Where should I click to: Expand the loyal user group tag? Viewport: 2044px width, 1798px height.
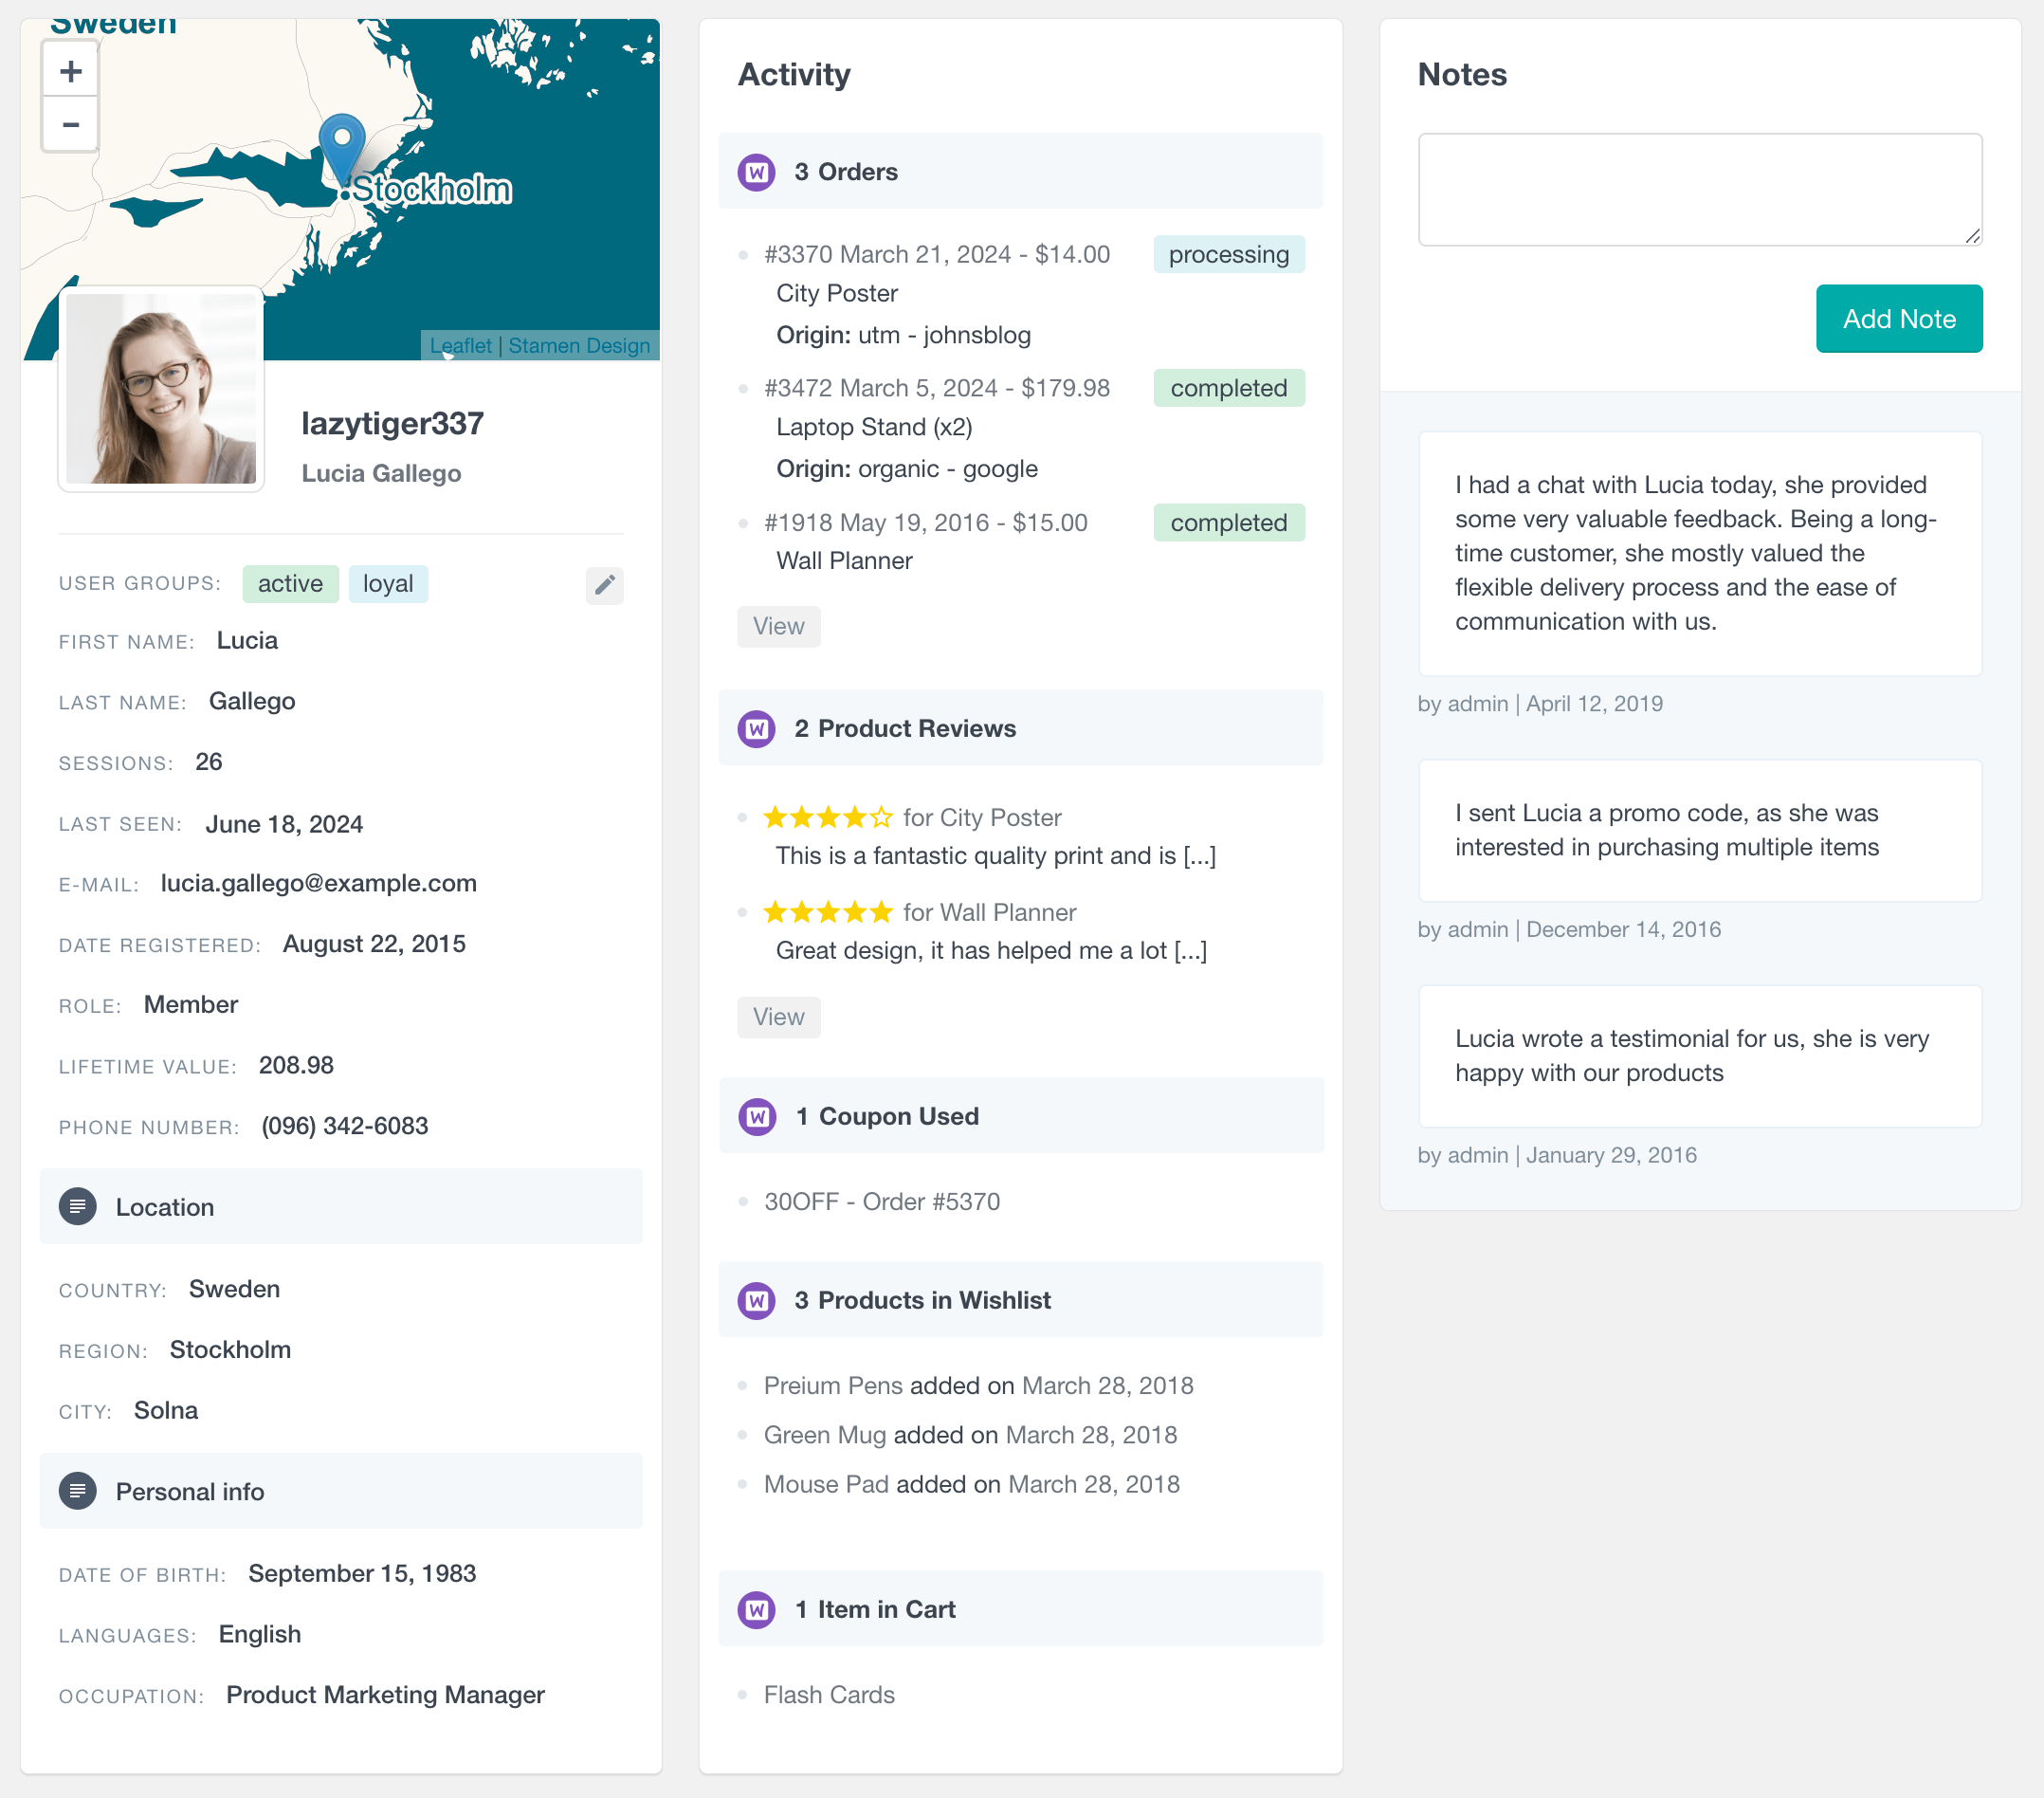(388, 582)
